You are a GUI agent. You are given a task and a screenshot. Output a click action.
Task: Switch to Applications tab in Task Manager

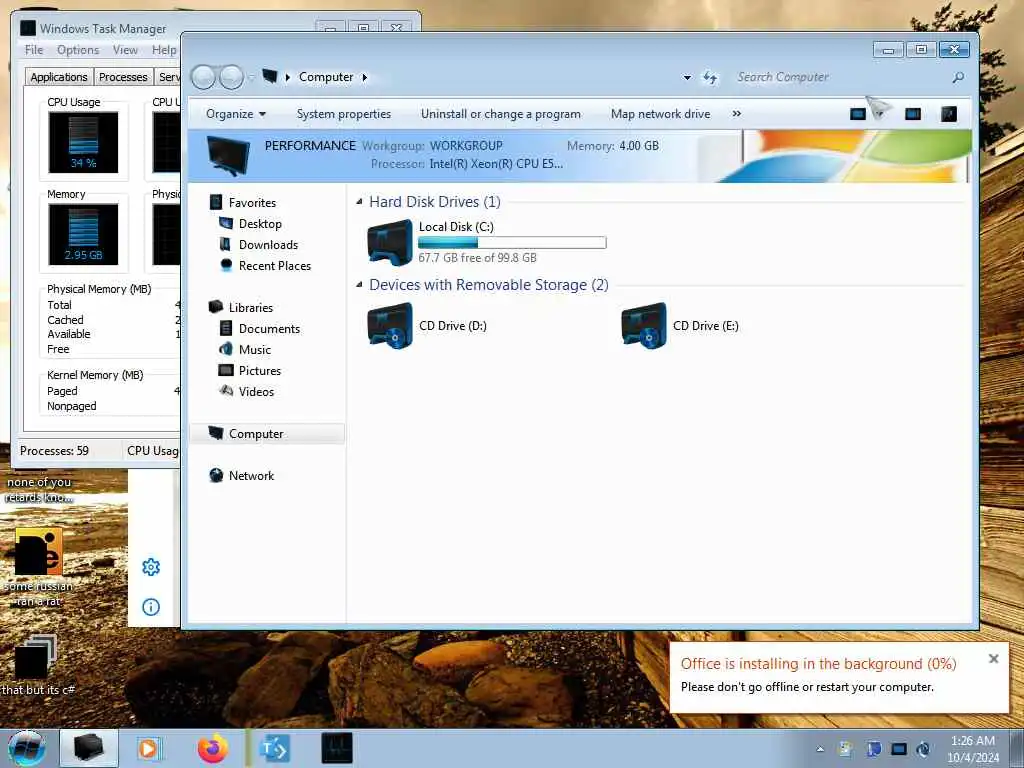[59, 76]
